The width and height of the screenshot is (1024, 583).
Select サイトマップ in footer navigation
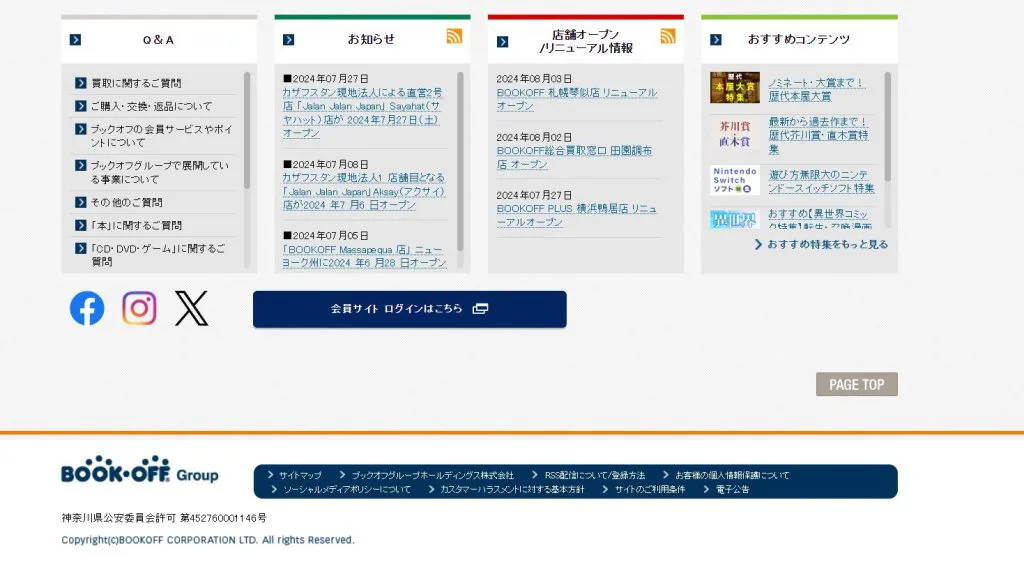tap(300, 475)
